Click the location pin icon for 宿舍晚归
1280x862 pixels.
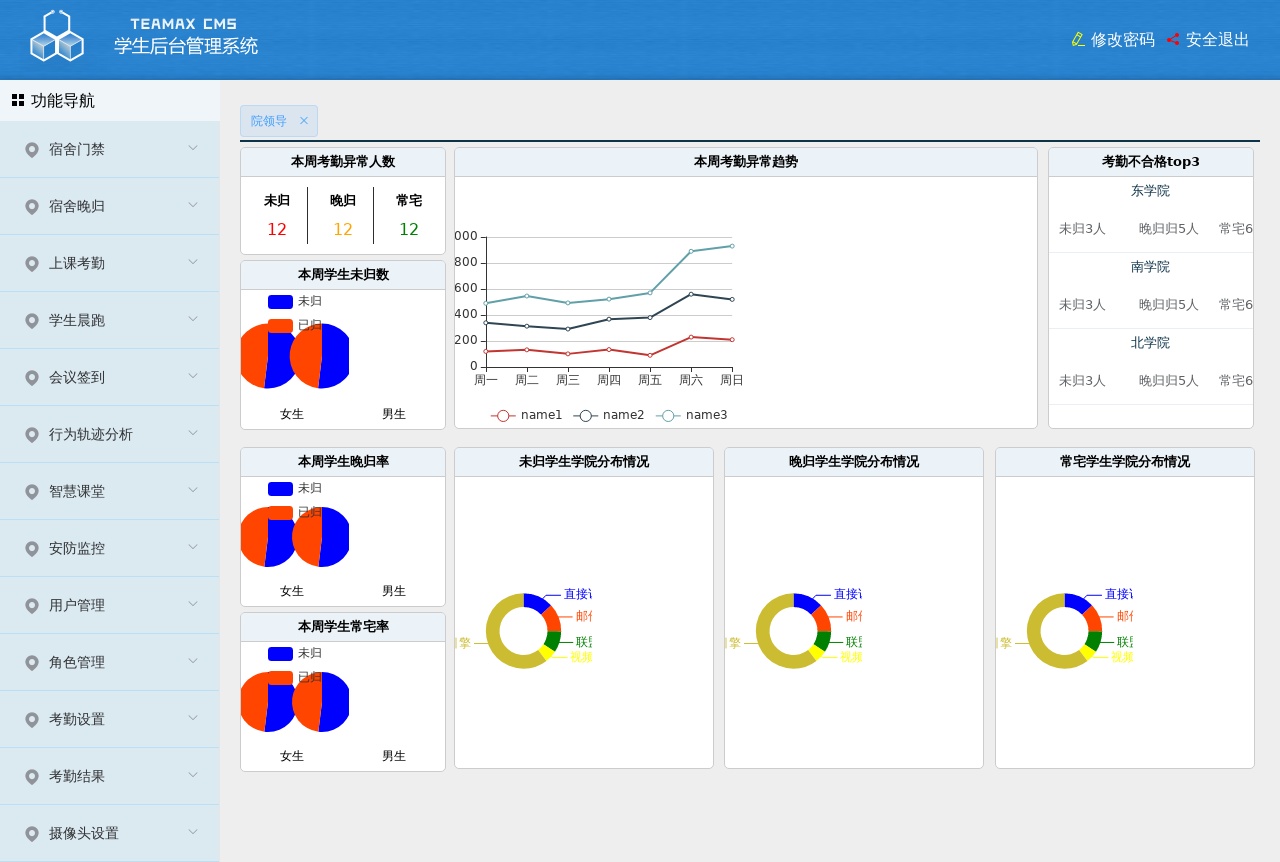[32, 207]
